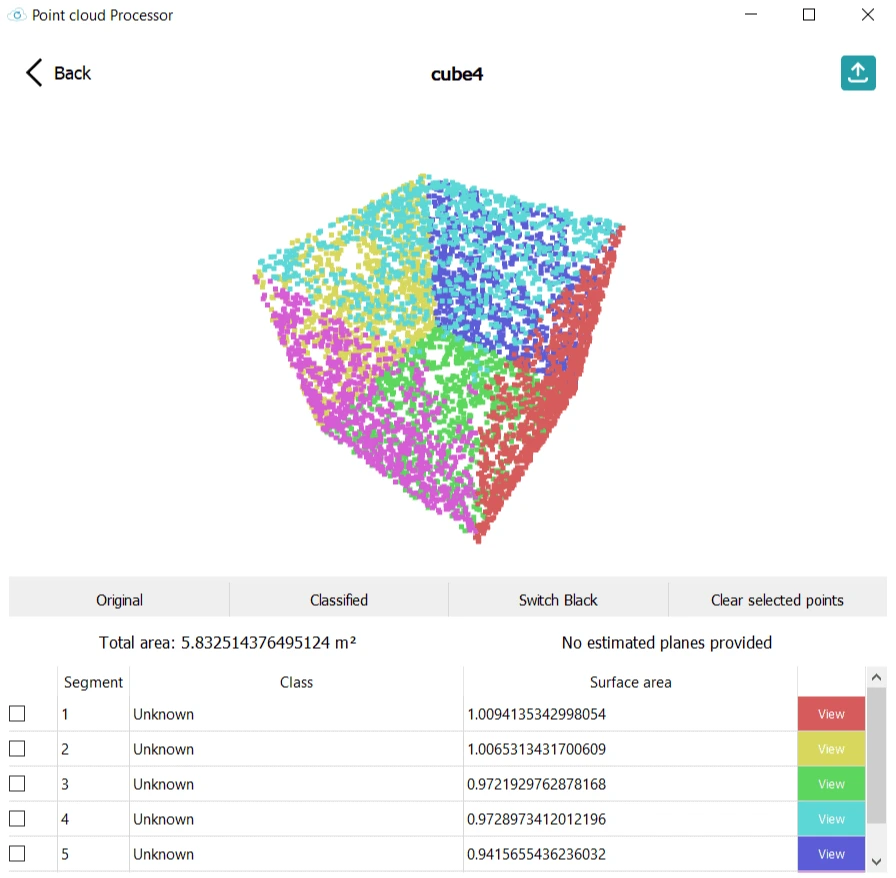The width and height of the screenshot is (896, 878).
Task: Clear selected points
Action: click(x=777, y=600)
